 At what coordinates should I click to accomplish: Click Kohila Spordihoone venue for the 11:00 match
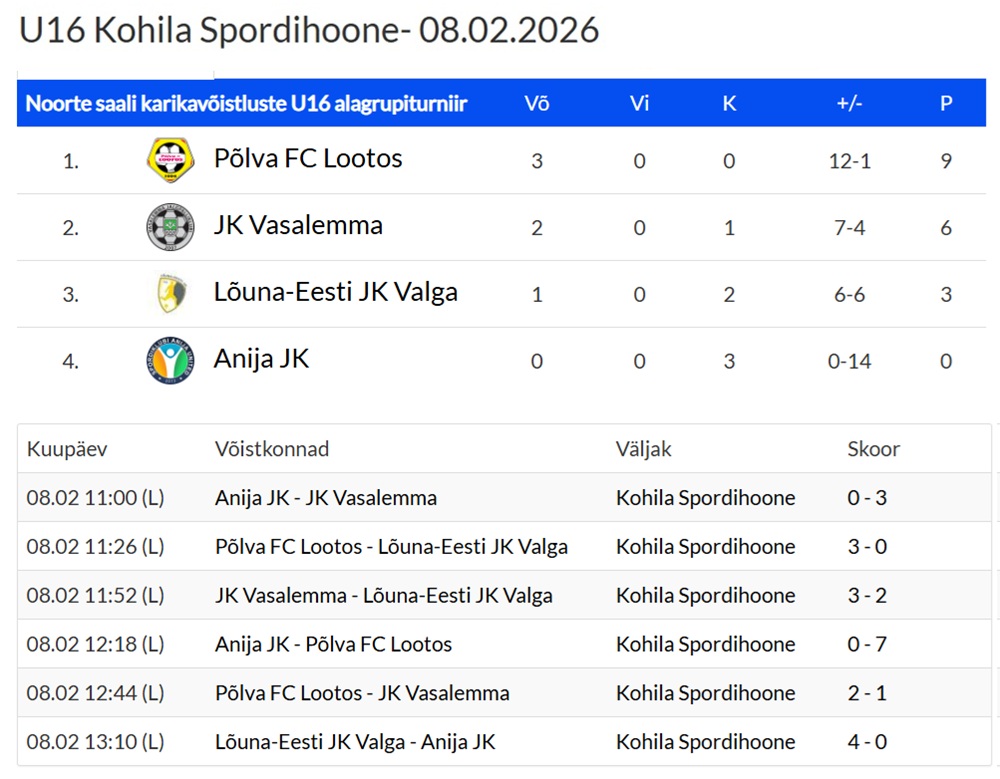tap(705, 498)
